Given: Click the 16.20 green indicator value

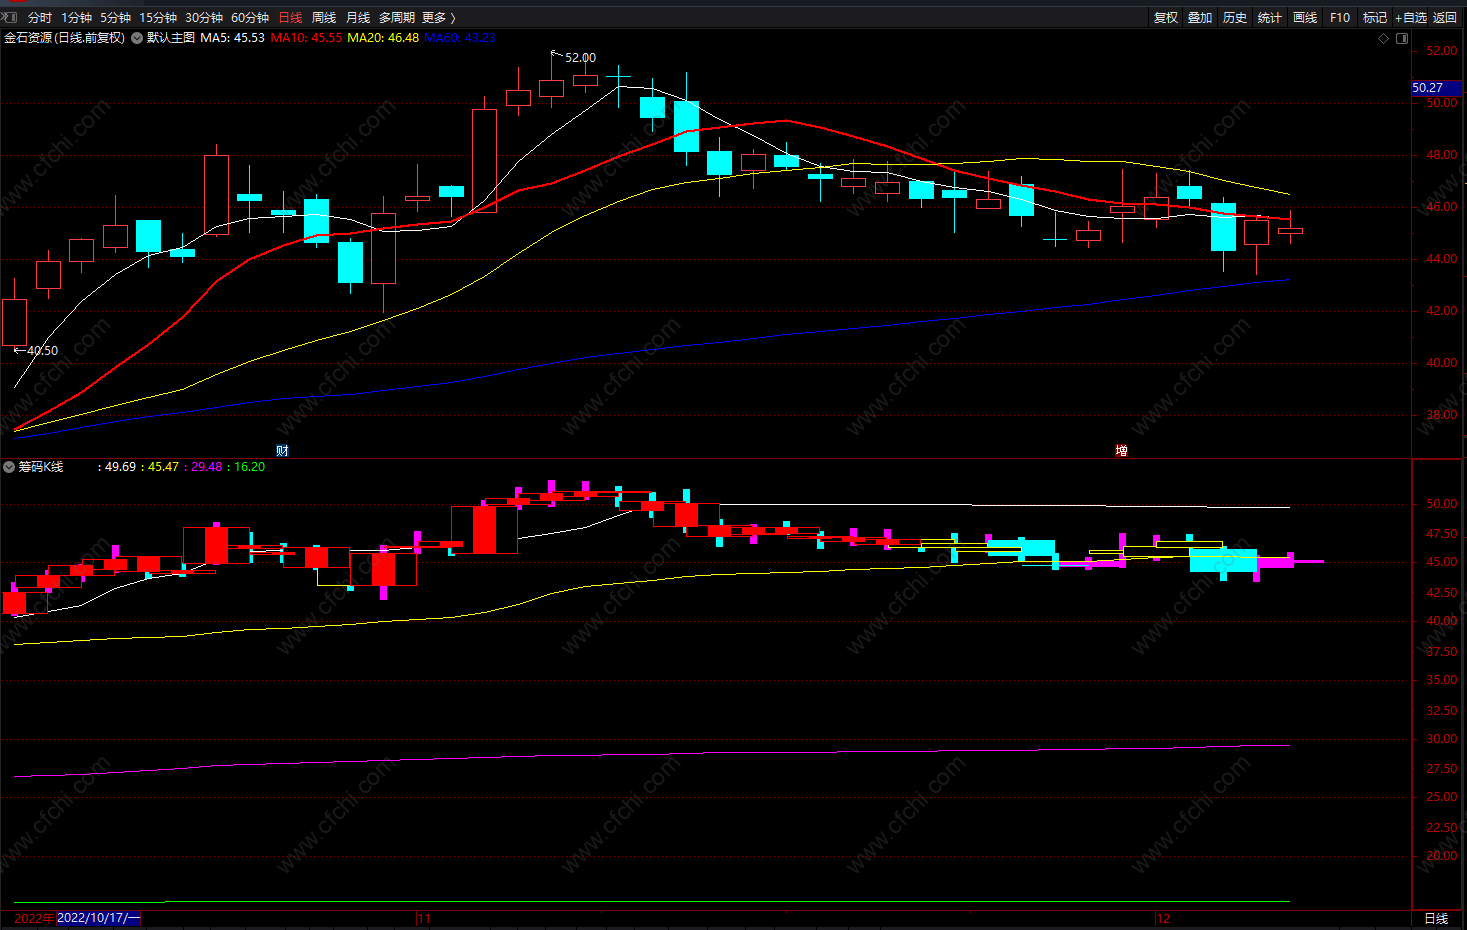Looking at the screenshot, I should (x=250, y=467).
